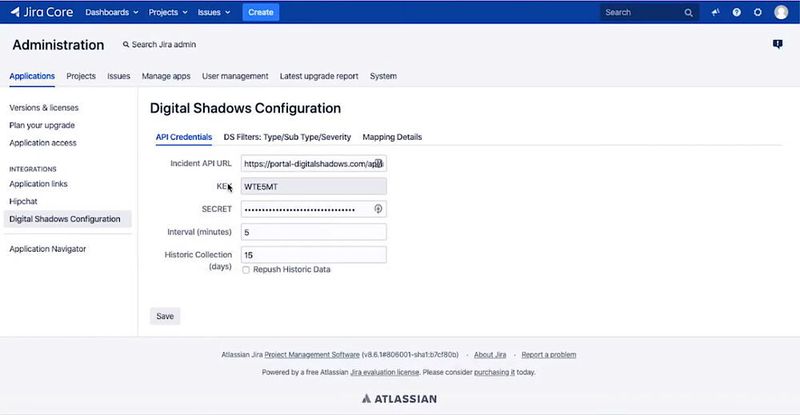
Task: Click the Create button
Action: [261, 12]
